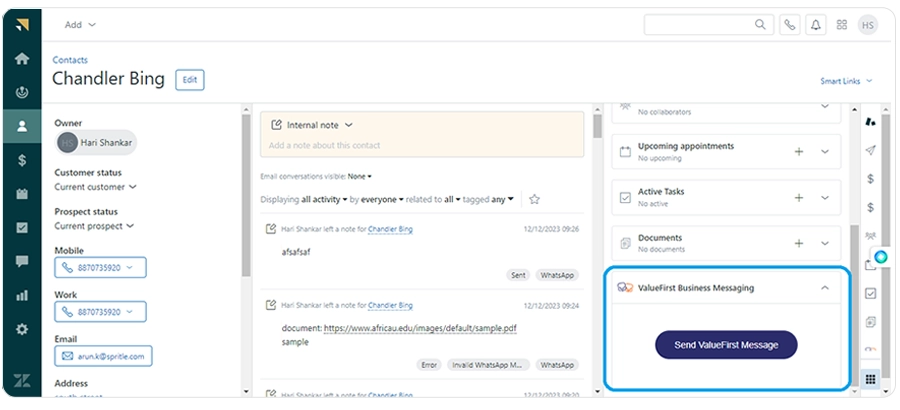
Task: Open the Deals dollar icon in sidebar
Action: (x=22, y=160)
